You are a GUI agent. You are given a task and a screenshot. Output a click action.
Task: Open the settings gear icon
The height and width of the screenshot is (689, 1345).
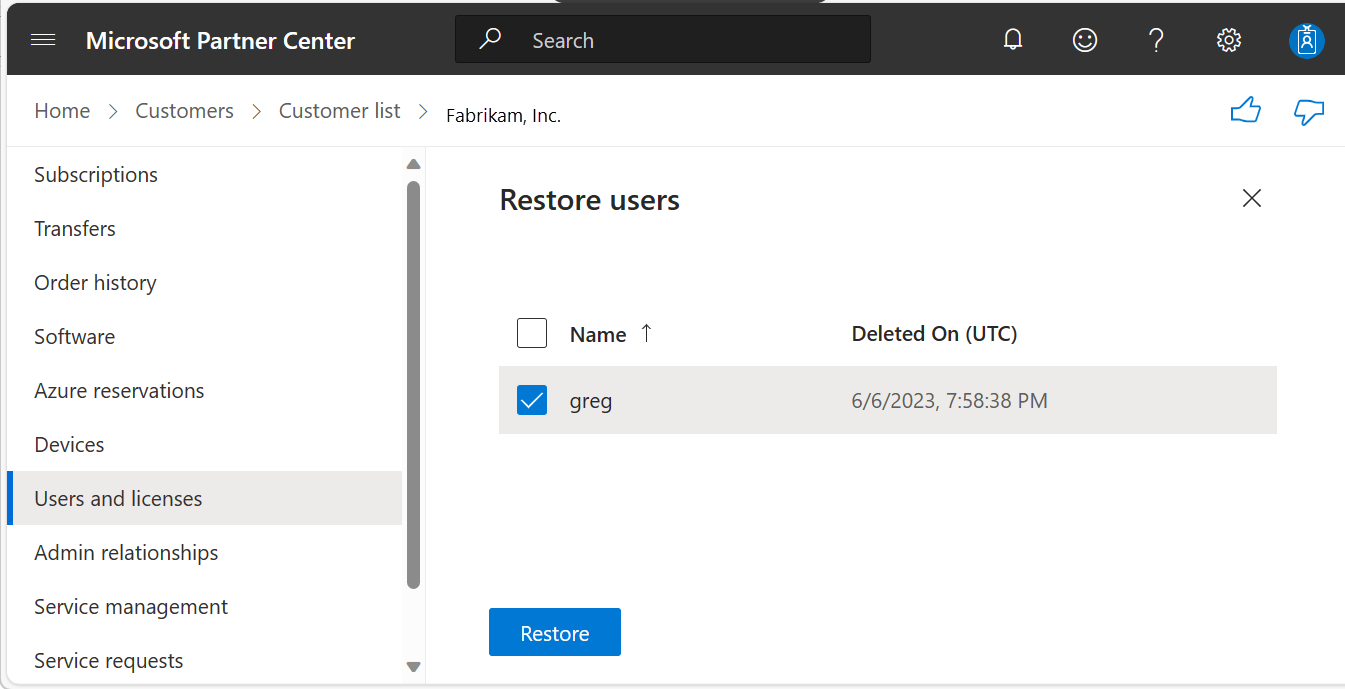coord(1228,39)
